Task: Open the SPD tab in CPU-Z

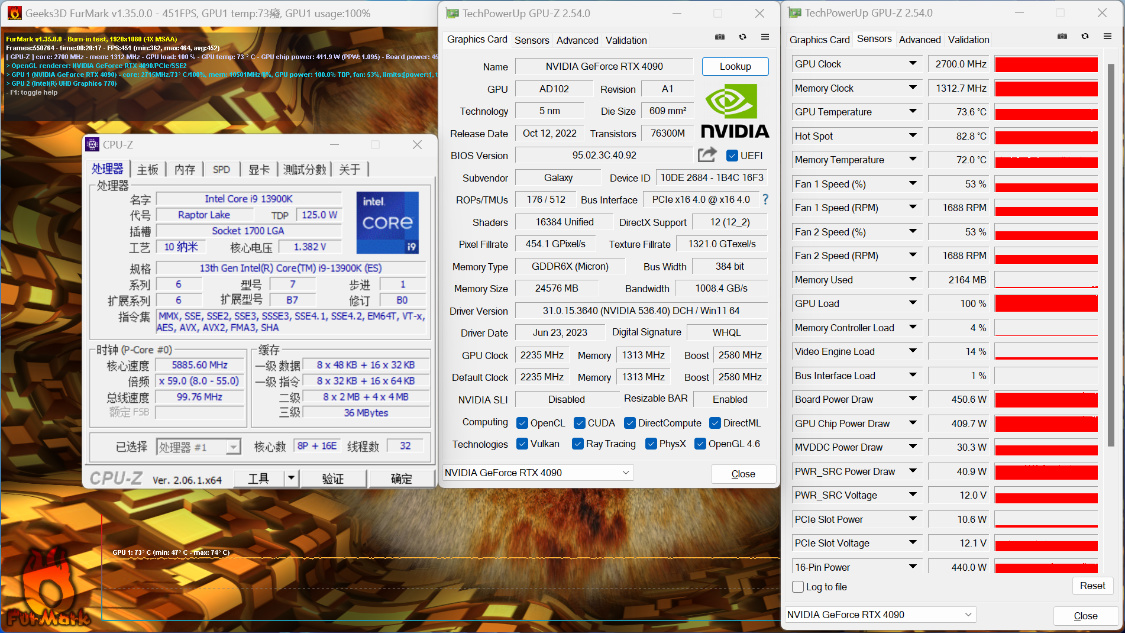Action: [221, 169]
